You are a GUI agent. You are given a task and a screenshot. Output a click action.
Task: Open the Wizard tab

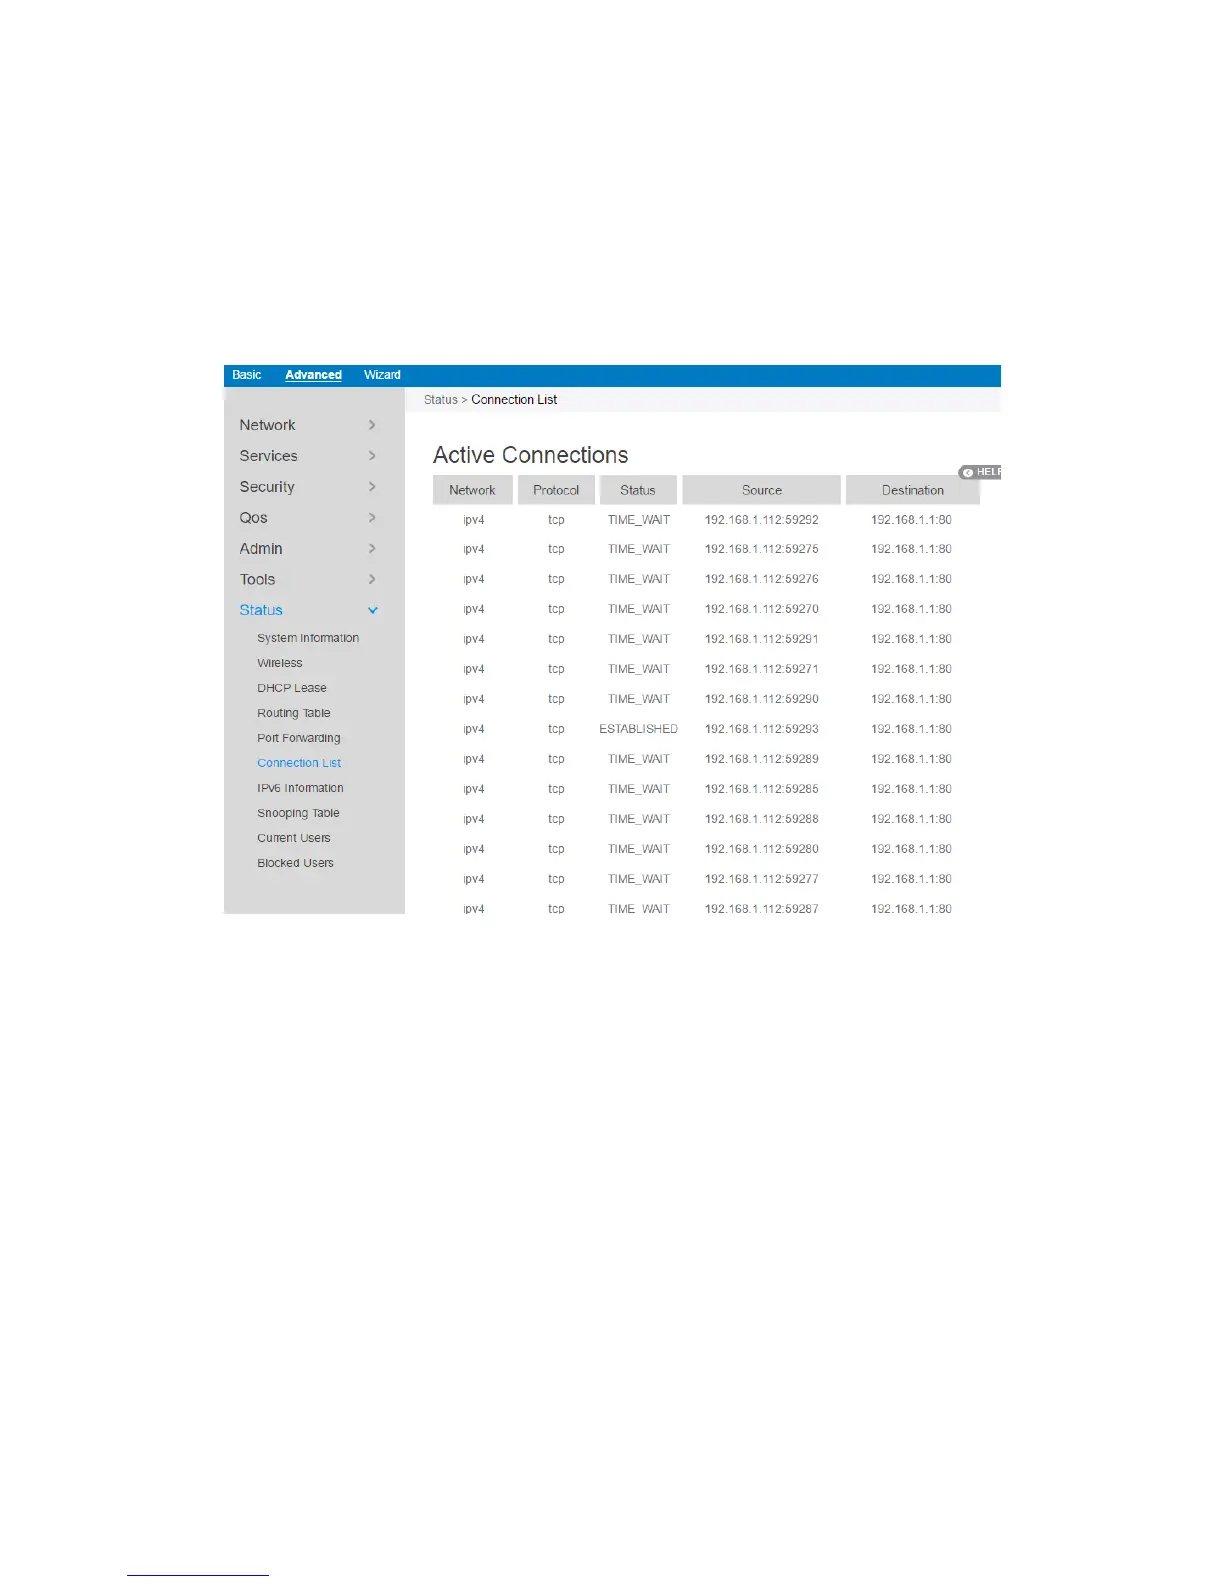(x=382, y=375)
